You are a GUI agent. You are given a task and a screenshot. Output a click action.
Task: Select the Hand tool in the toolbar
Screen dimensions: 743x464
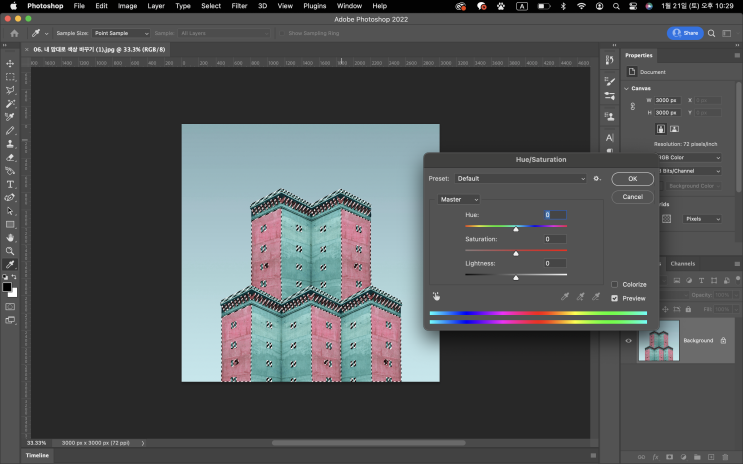pyautogui.click(x=10, y=238)
